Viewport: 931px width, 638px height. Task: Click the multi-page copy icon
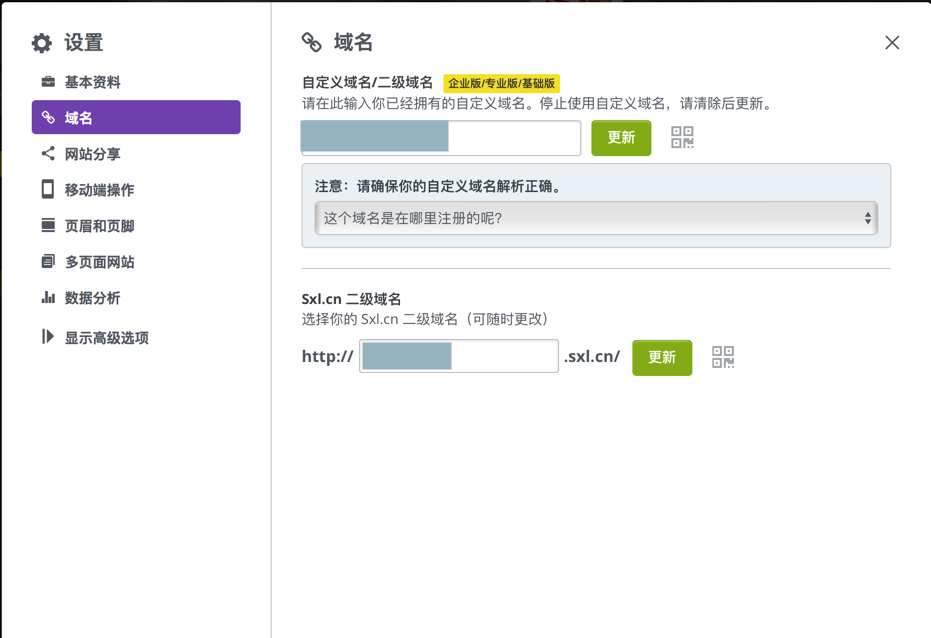point(48,262)
